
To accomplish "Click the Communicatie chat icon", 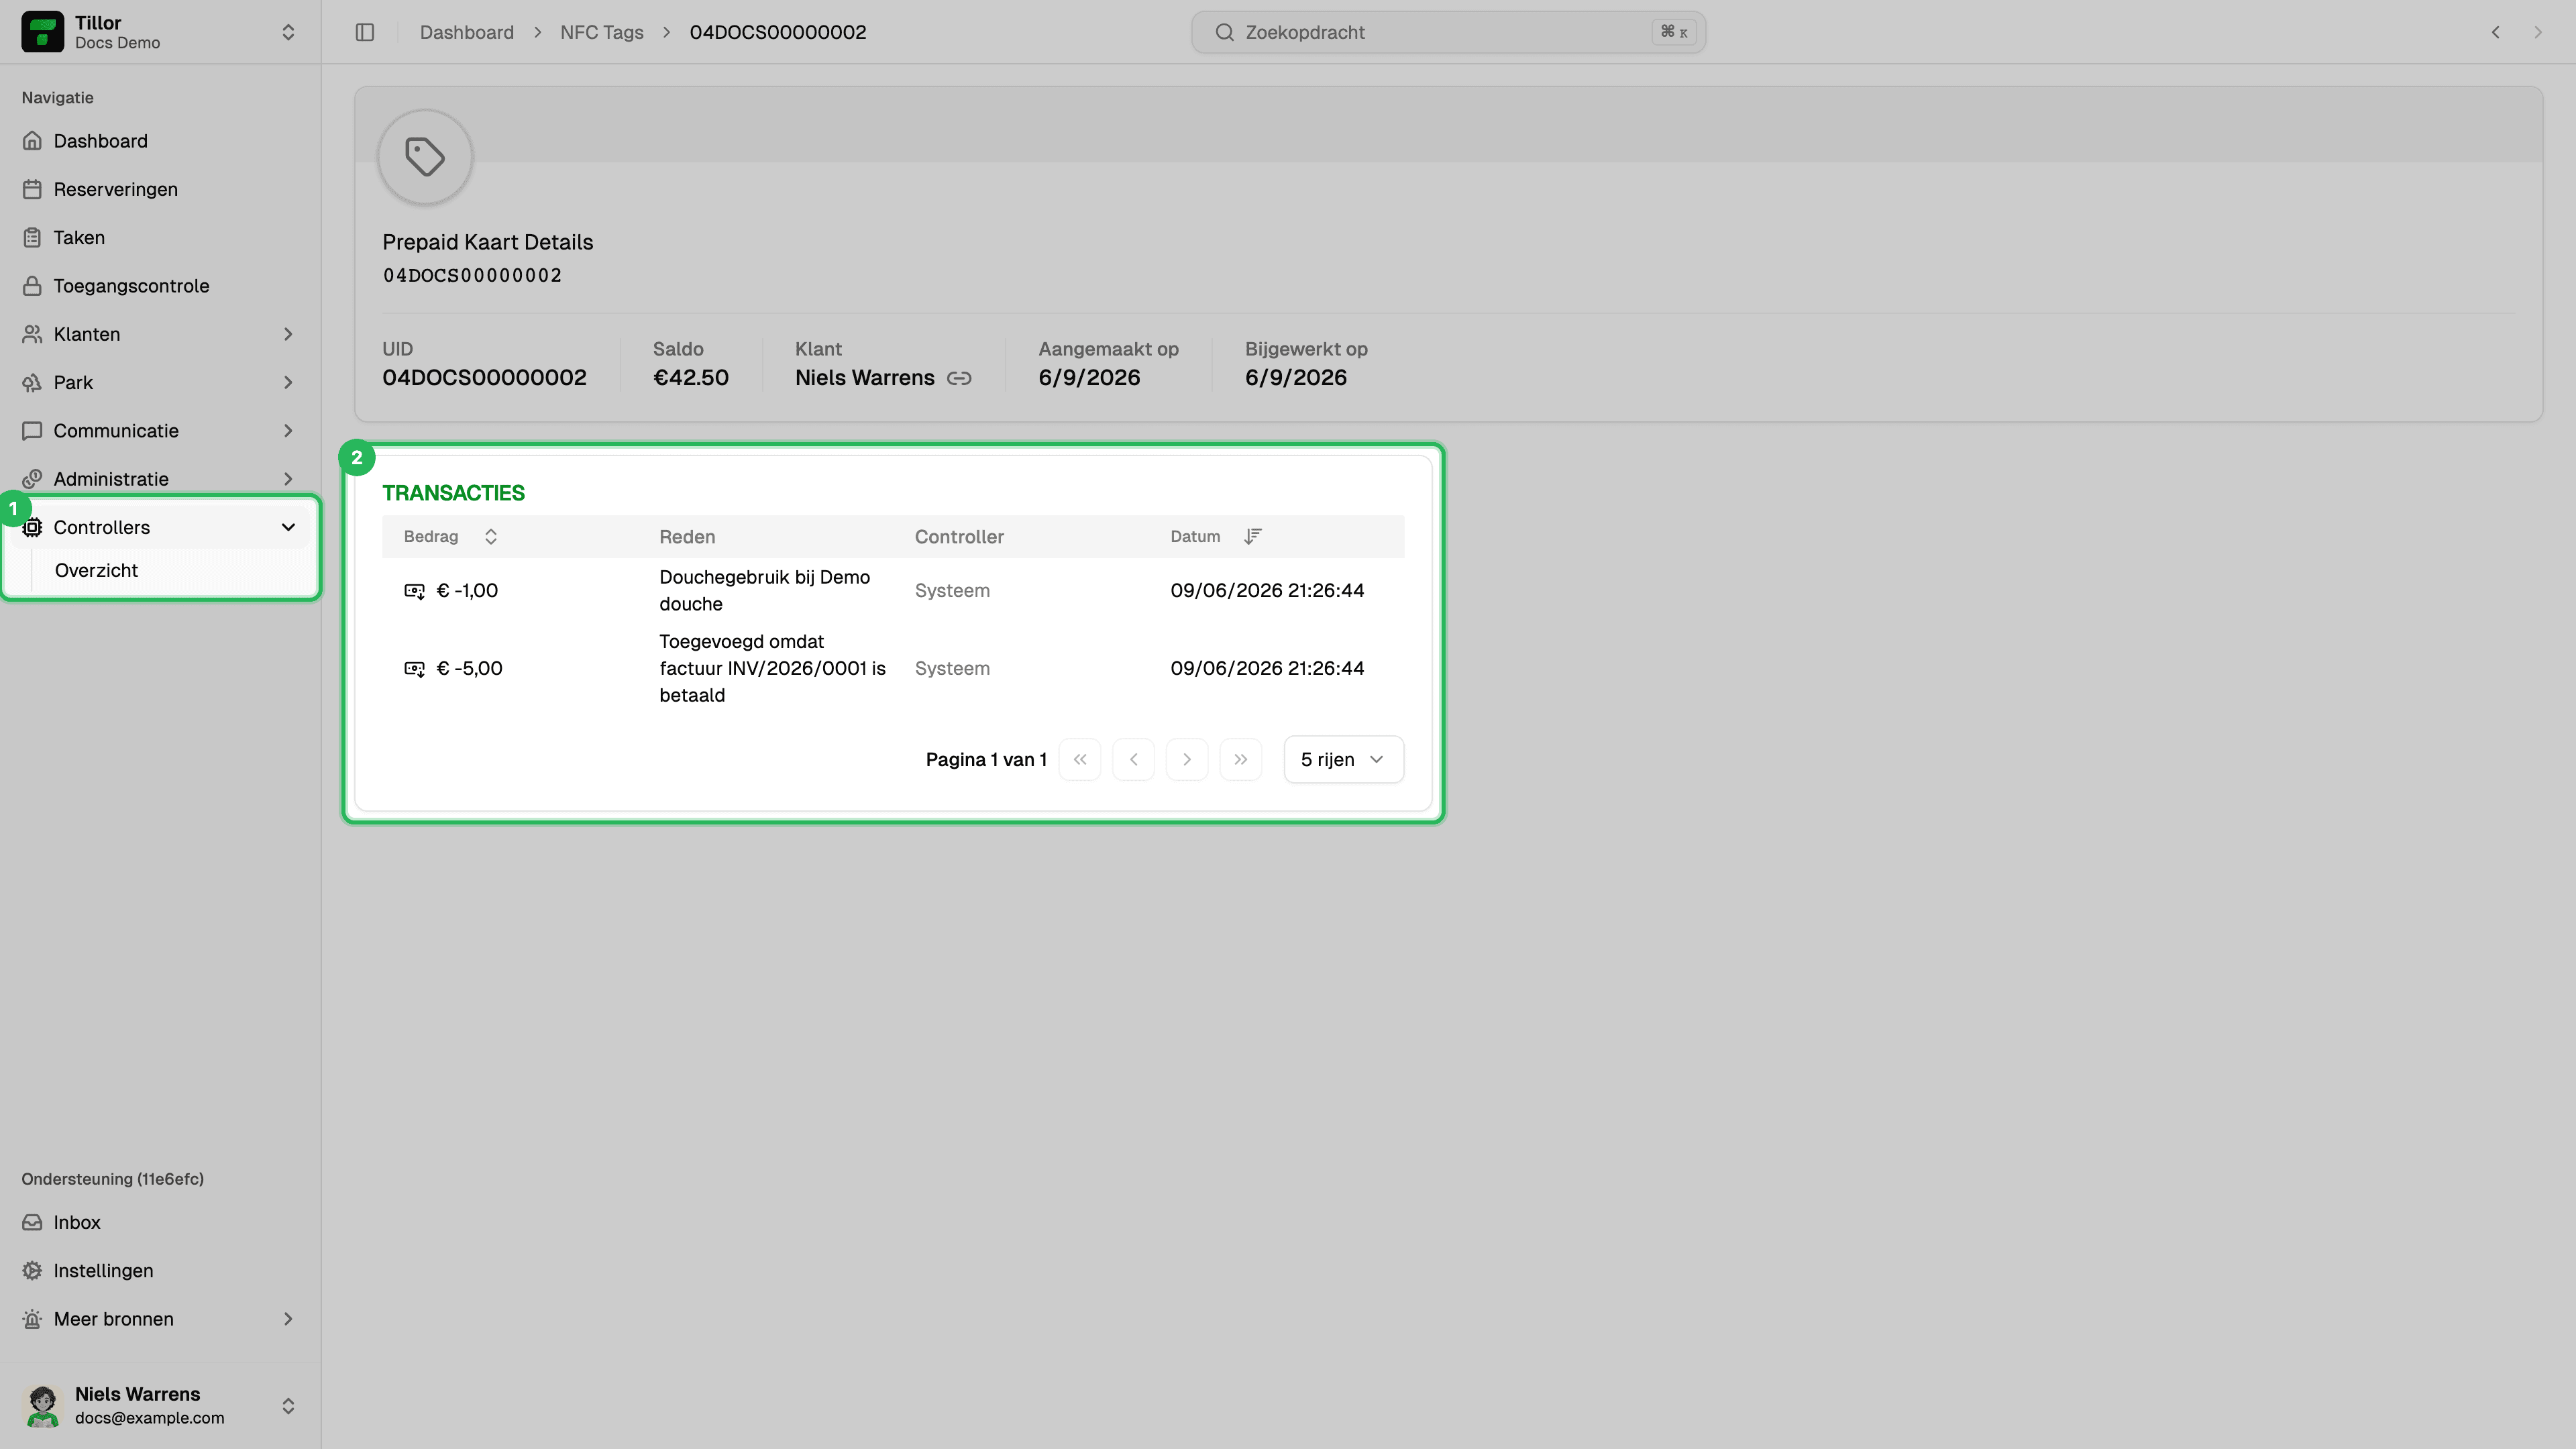I will pyautogui.click(x=32, y=431).
